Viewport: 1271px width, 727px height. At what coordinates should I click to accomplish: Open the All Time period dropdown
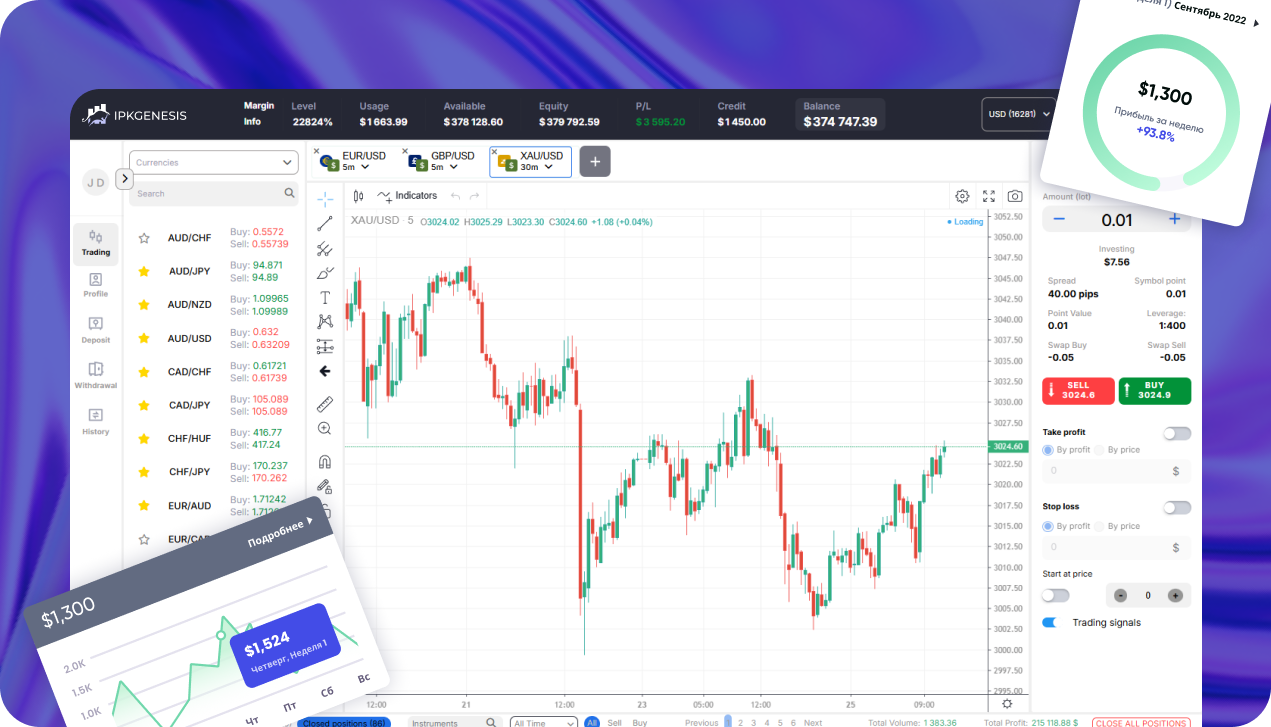[x=544, y=722]
